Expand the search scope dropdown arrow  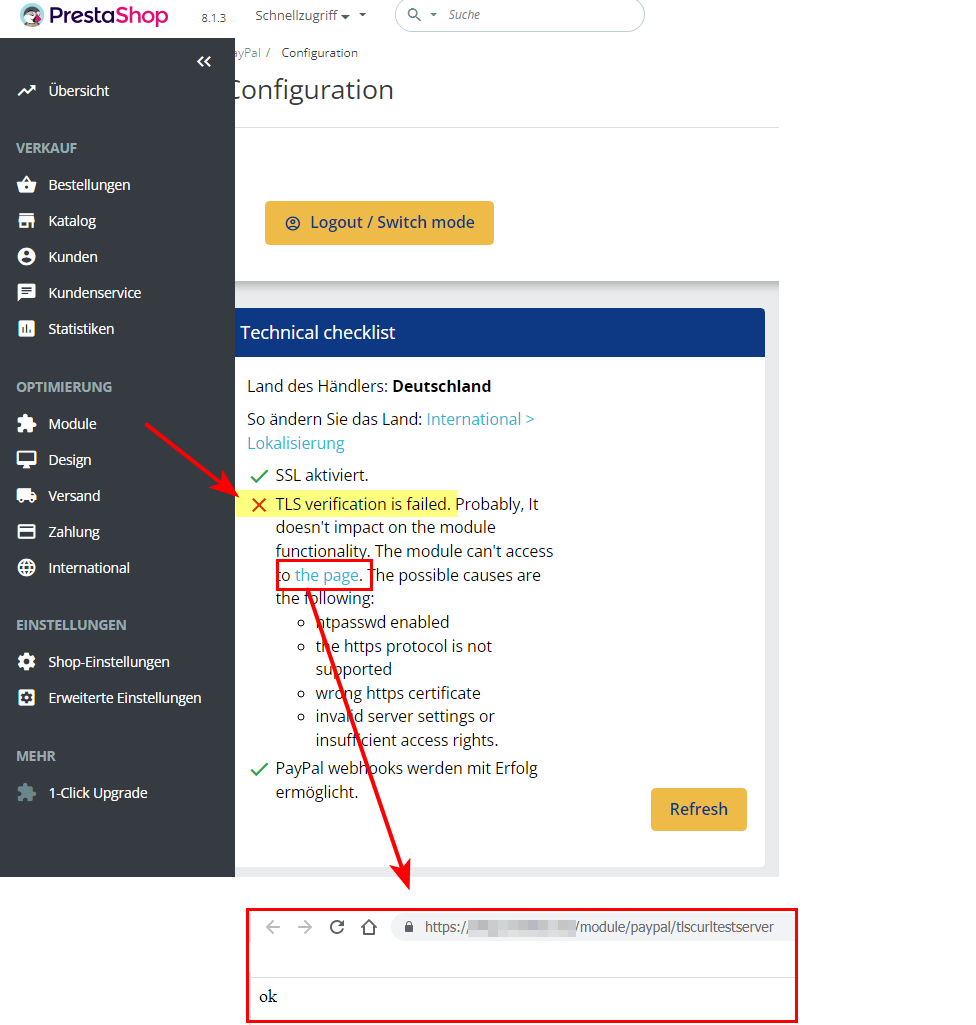coord(433,14)
